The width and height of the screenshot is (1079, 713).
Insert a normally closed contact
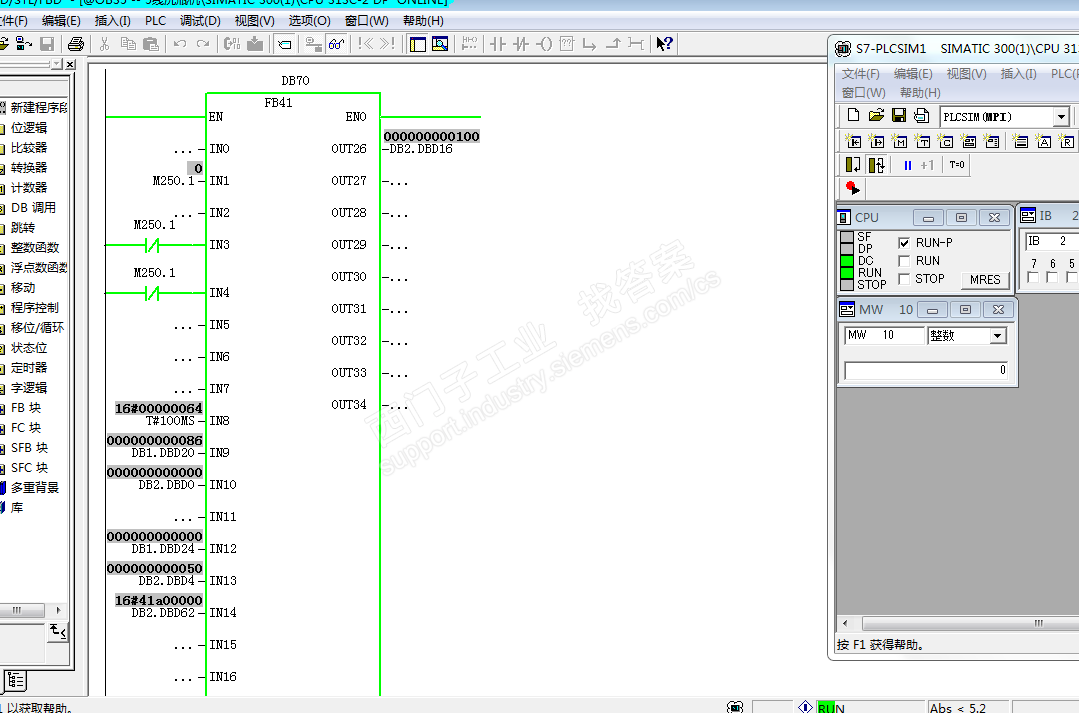coord(521,44)
